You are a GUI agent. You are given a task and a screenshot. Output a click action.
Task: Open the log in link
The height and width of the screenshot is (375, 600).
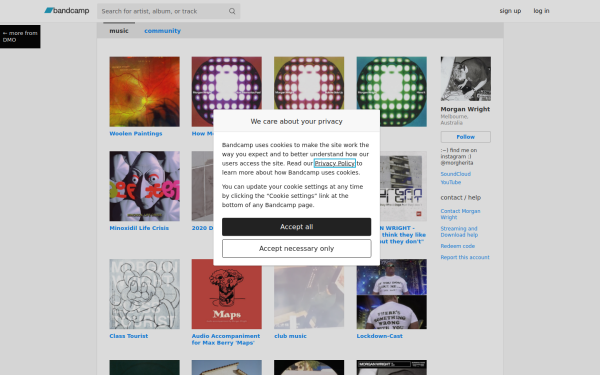(541, 11)
